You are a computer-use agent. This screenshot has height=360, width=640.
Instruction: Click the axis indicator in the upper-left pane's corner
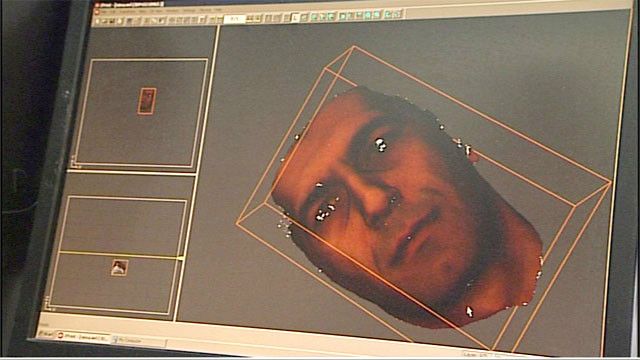[76, 162]
